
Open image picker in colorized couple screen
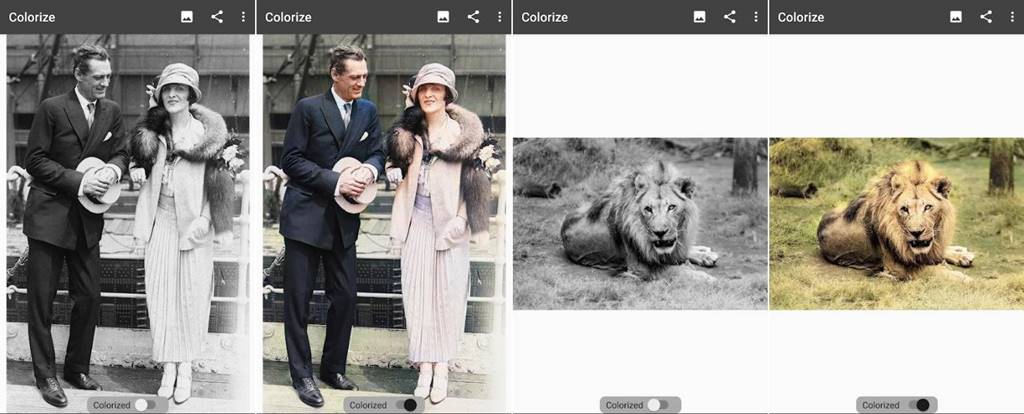(443, 17)
